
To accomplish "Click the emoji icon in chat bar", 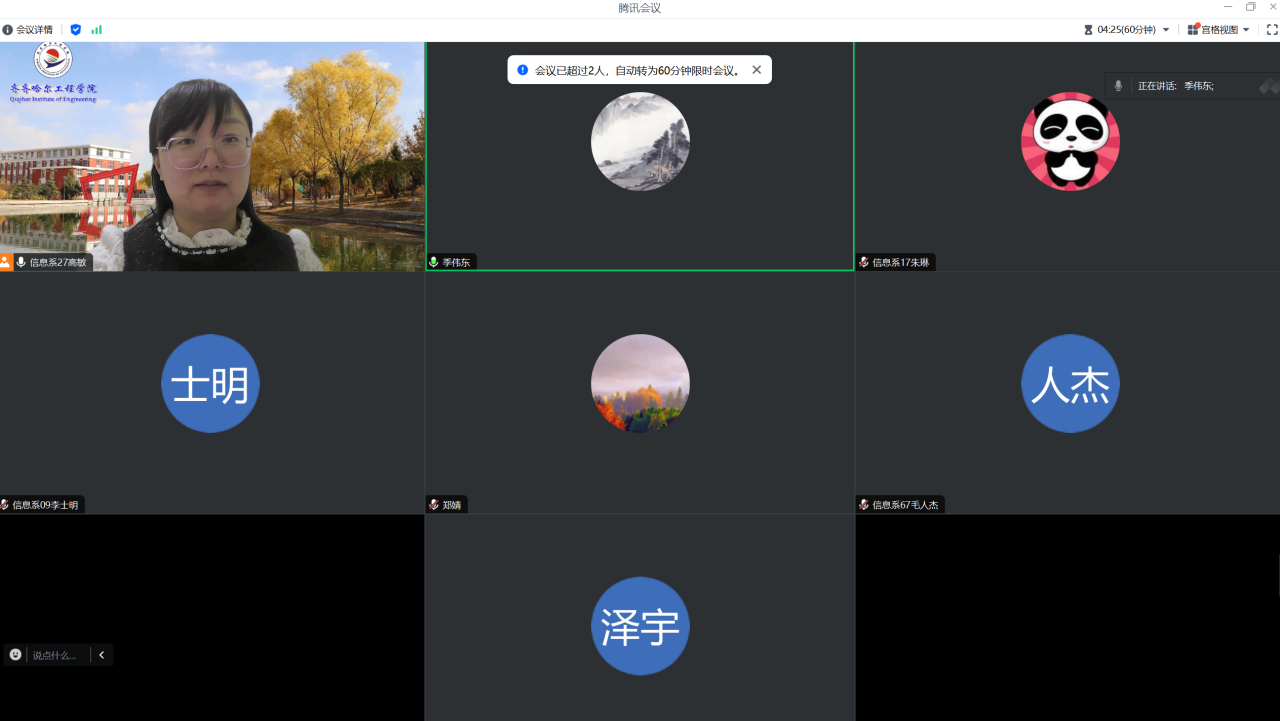I will pyautogui.click(x=15, y=655).
